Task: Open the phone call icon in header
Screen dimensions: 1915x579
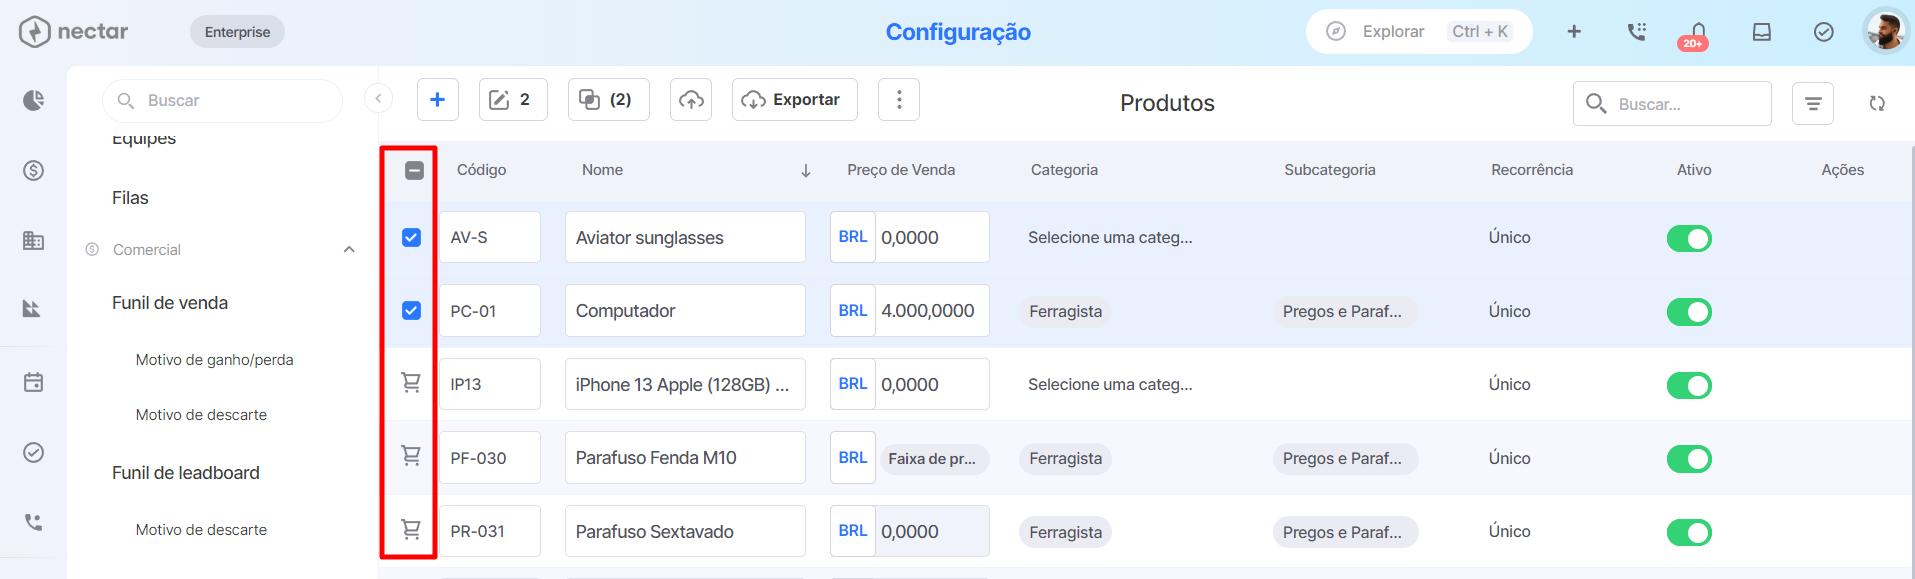Action: pos(1636,32)
